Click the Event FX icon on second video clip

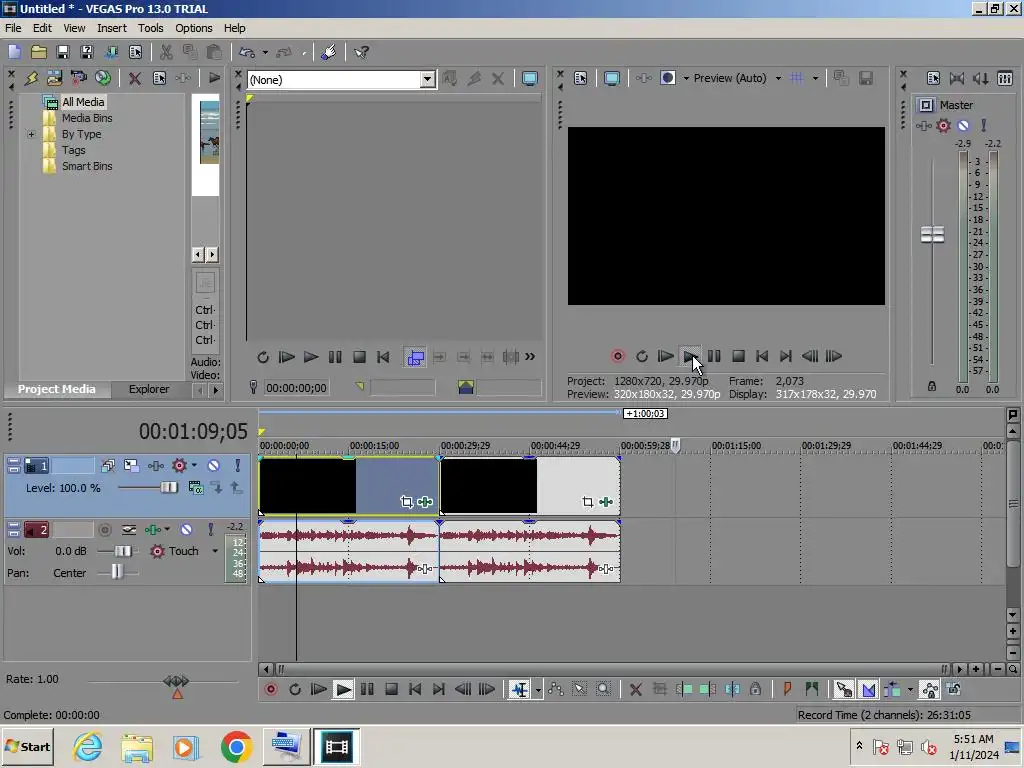click(606, 502)
